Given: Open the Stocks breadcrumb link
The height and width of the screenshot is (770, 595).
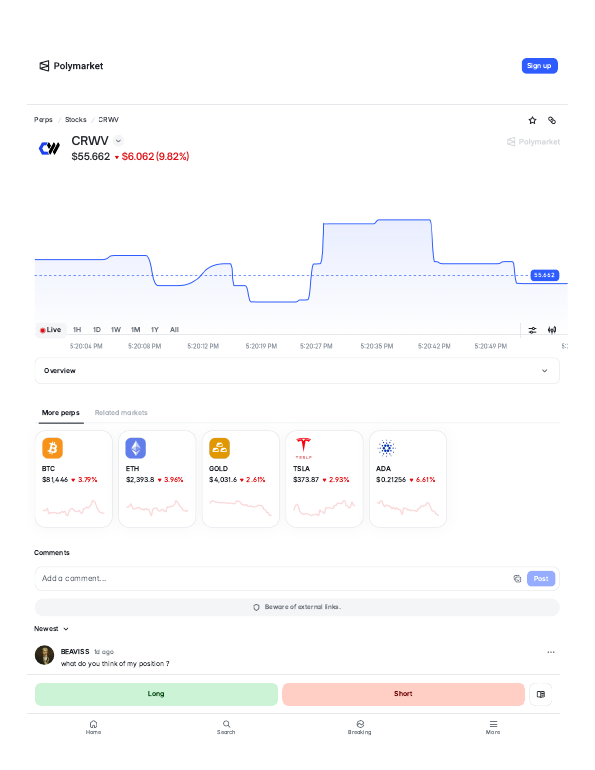Looking at the screenshot, I should (x=76, y=119).
